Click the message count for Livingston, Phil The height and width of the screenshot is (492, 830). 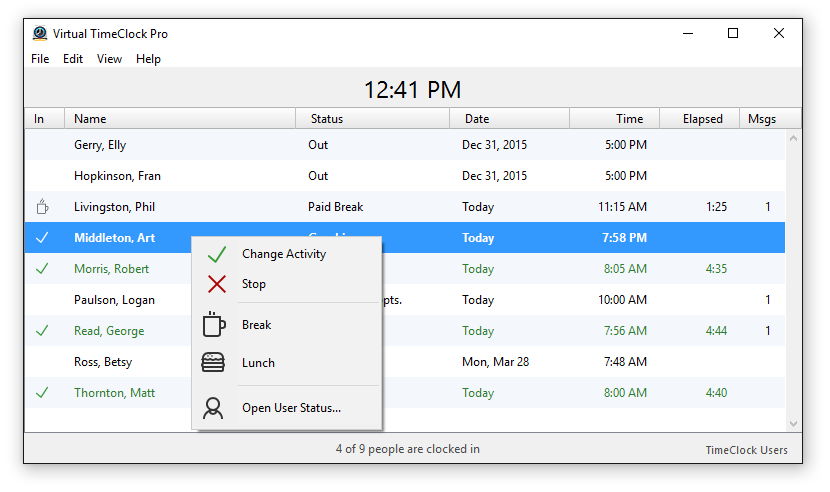click(768, 207)
